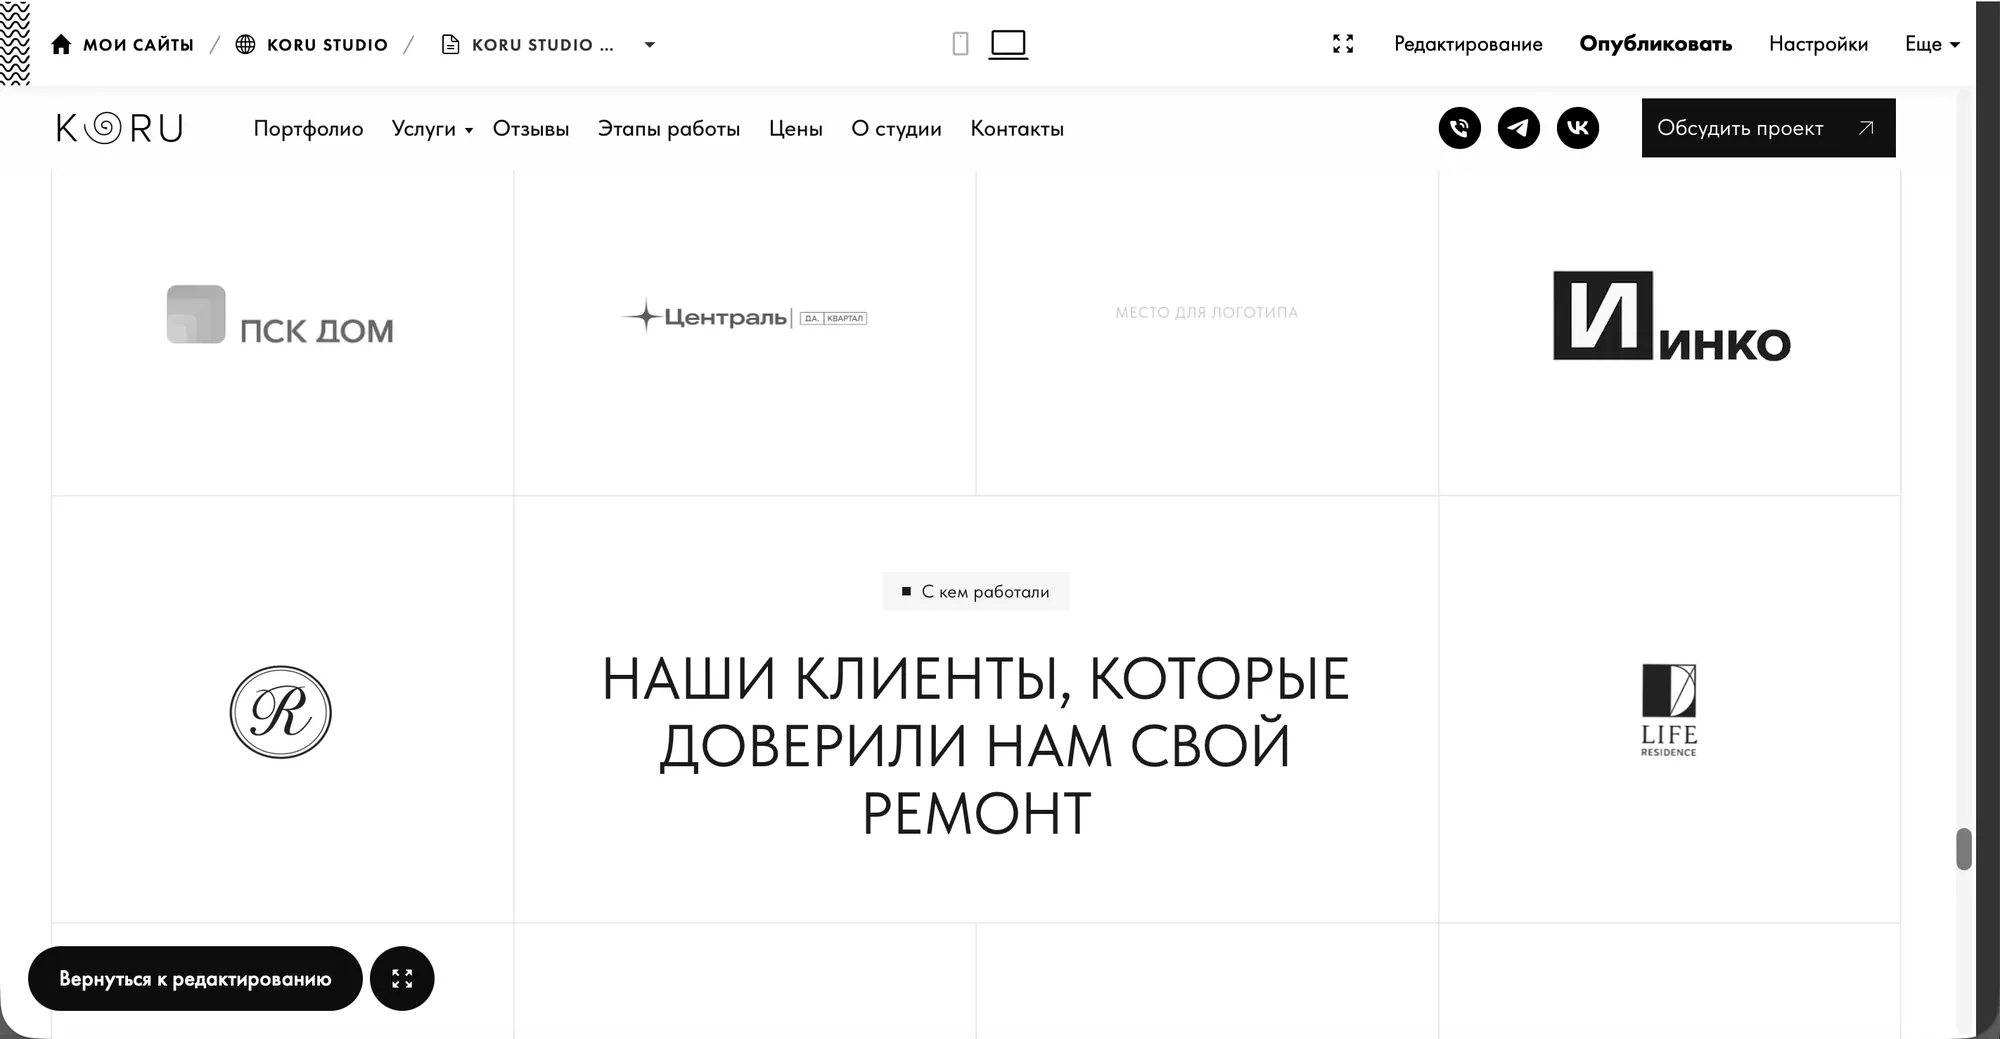
Task: Click the Место для логотипа placeholder
Action: (1206, 313)
